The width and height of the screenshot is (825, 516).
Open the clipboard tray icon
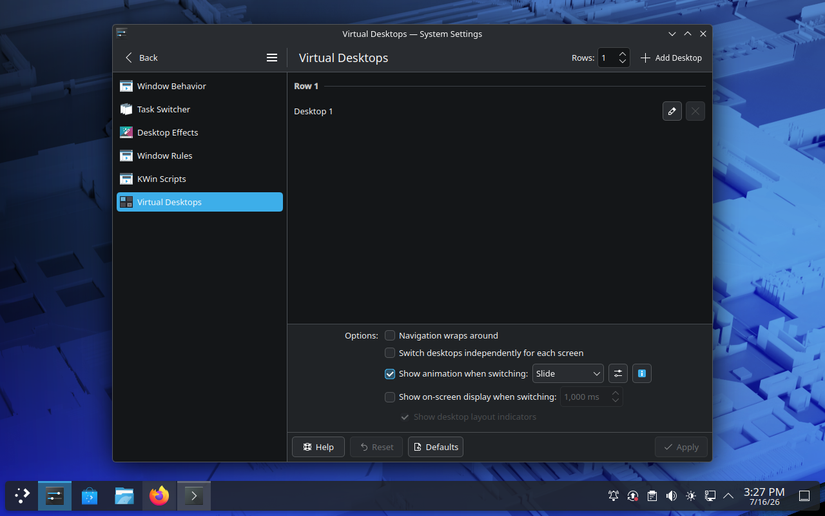pos(652,495)
